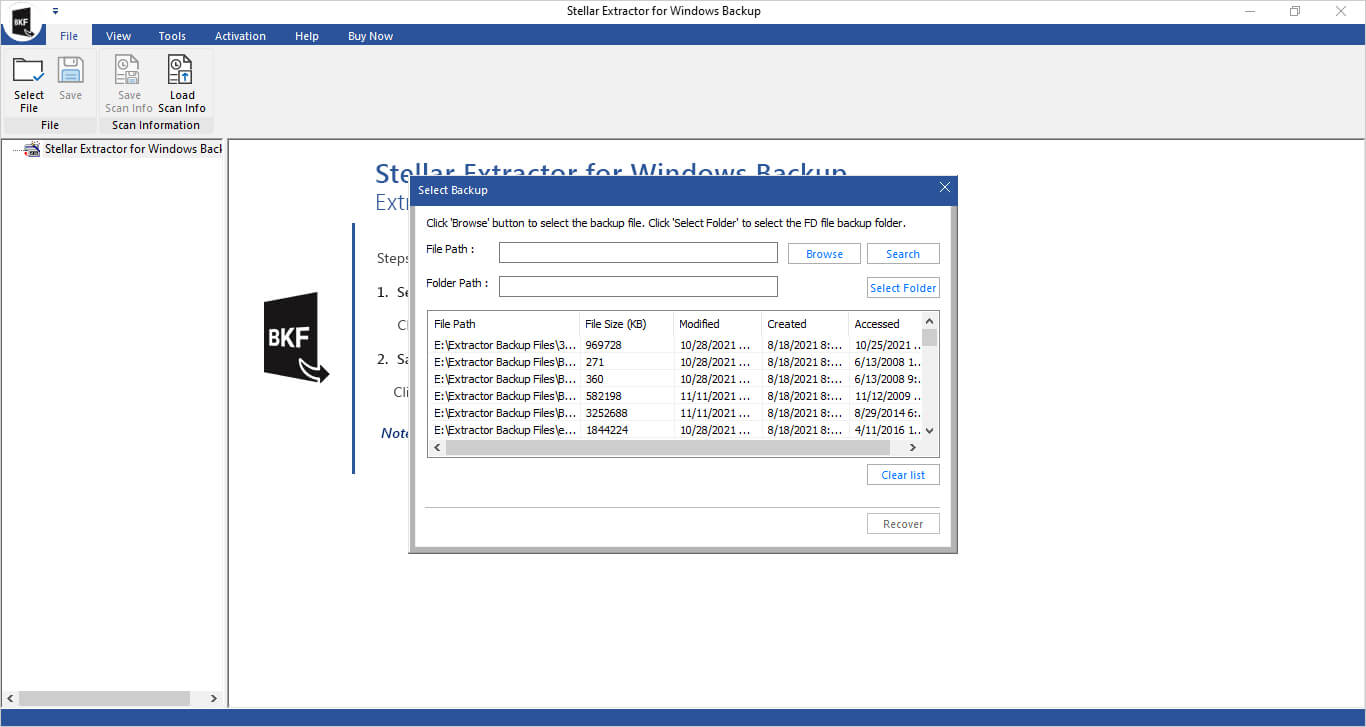
Task: Click the Select File icon
Action: tap(28, 71)
